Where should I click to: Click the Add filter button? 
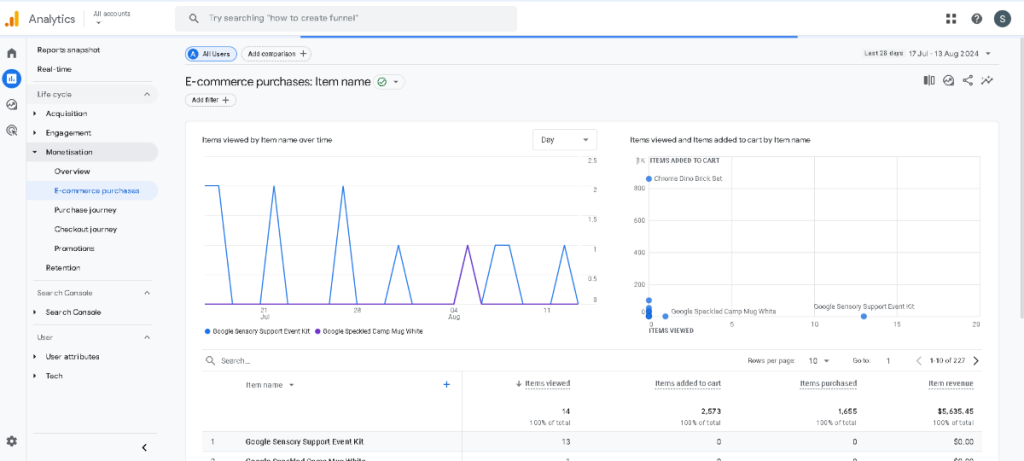pos(210,100)
